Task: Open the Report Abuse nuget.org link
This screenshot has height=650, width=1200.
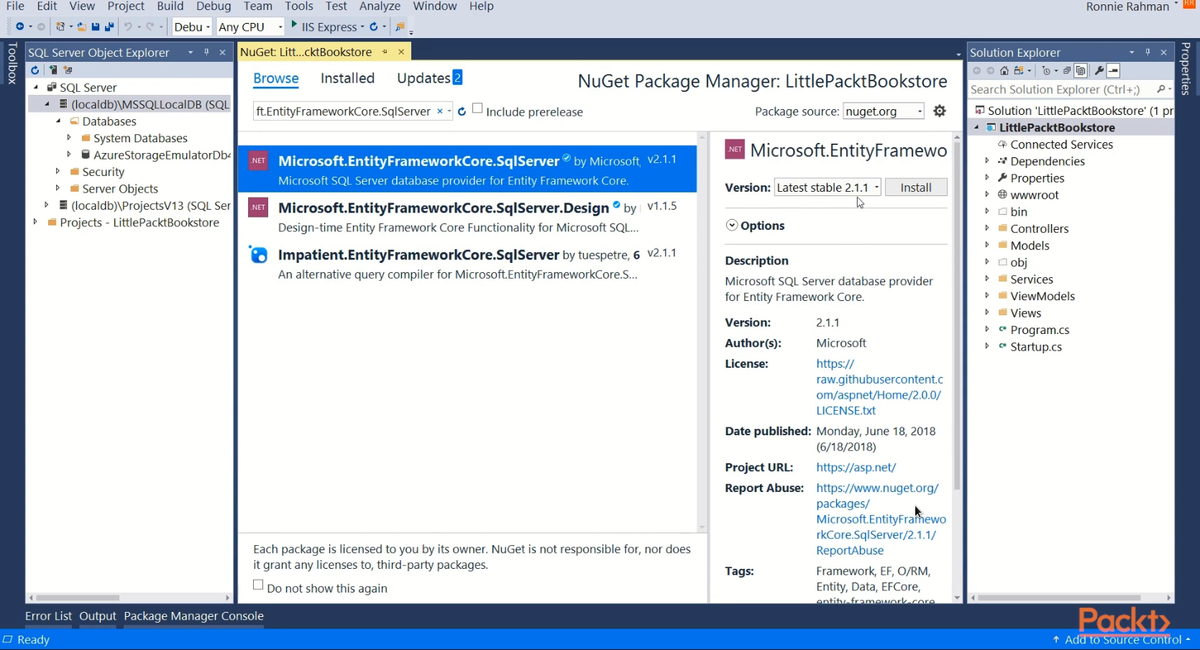Action: point(880,519)
